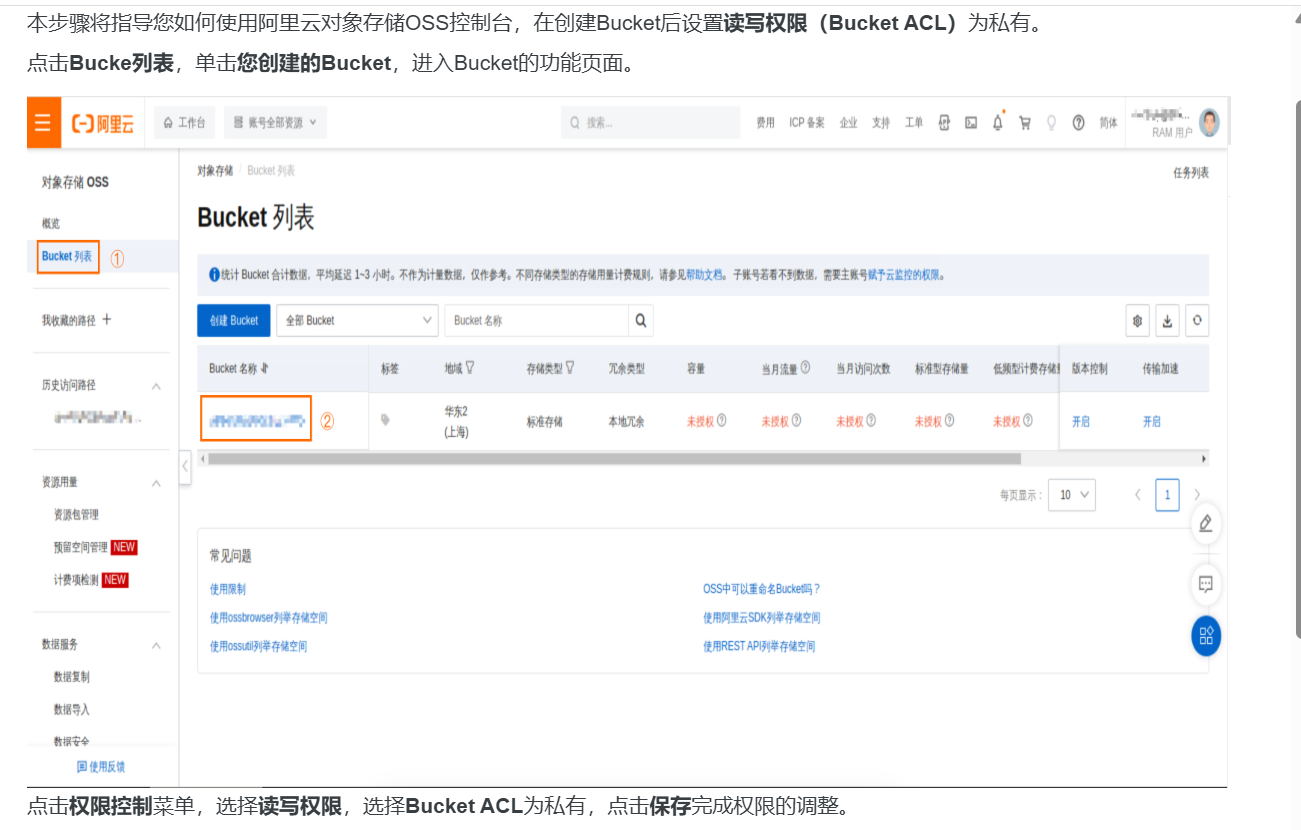Focus the top 搜索 field
This screenshot has width=1301, height=830.
[650, 123]
